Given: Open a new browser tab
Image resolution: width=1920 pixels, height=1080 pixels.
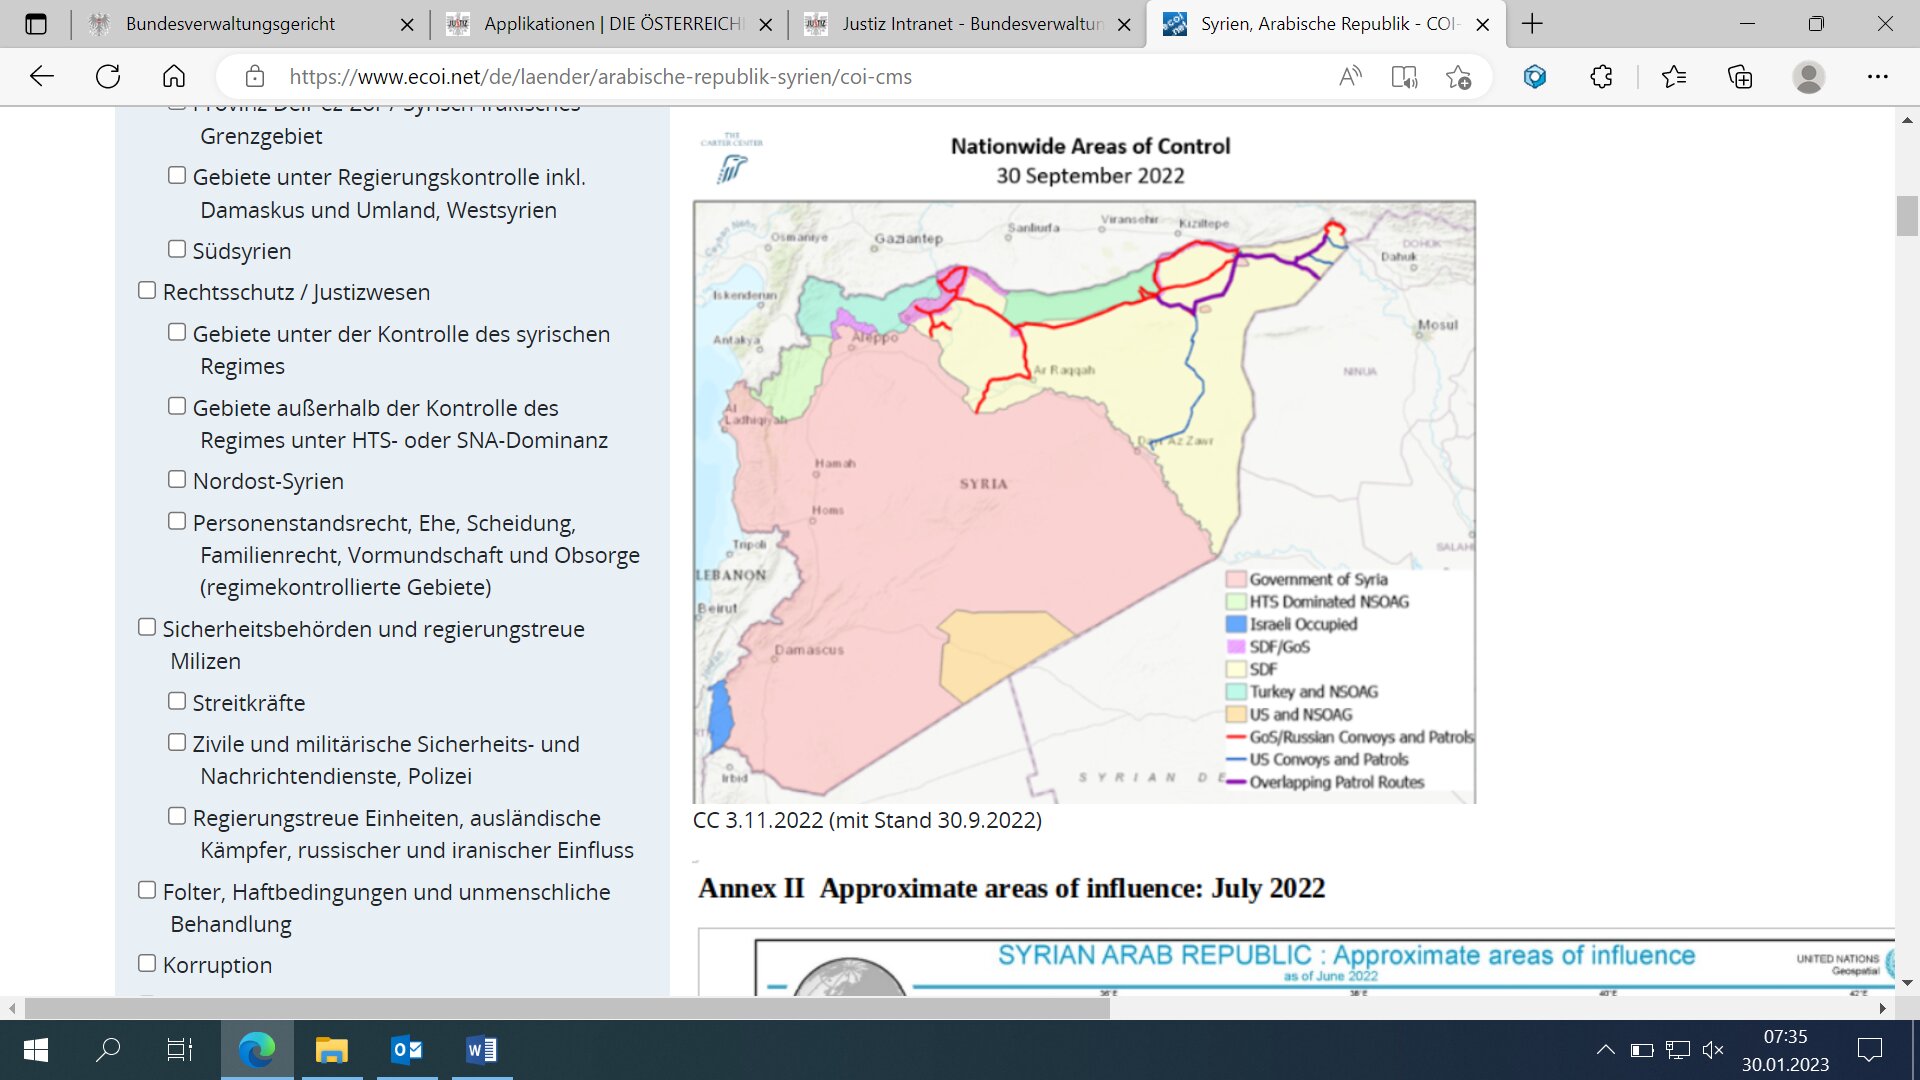Looking at the screenshot, I should coord(1532,24).
